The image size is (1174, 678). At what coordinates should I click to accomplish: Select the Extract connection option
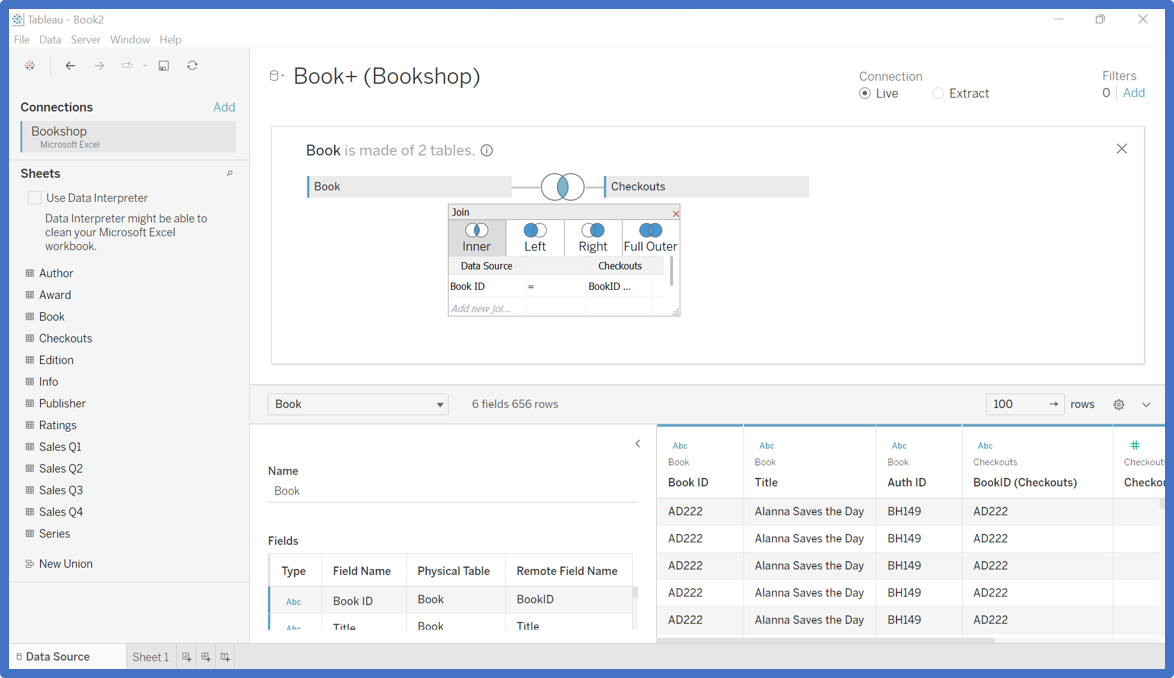pyautogui.click(x=938, y=94)
